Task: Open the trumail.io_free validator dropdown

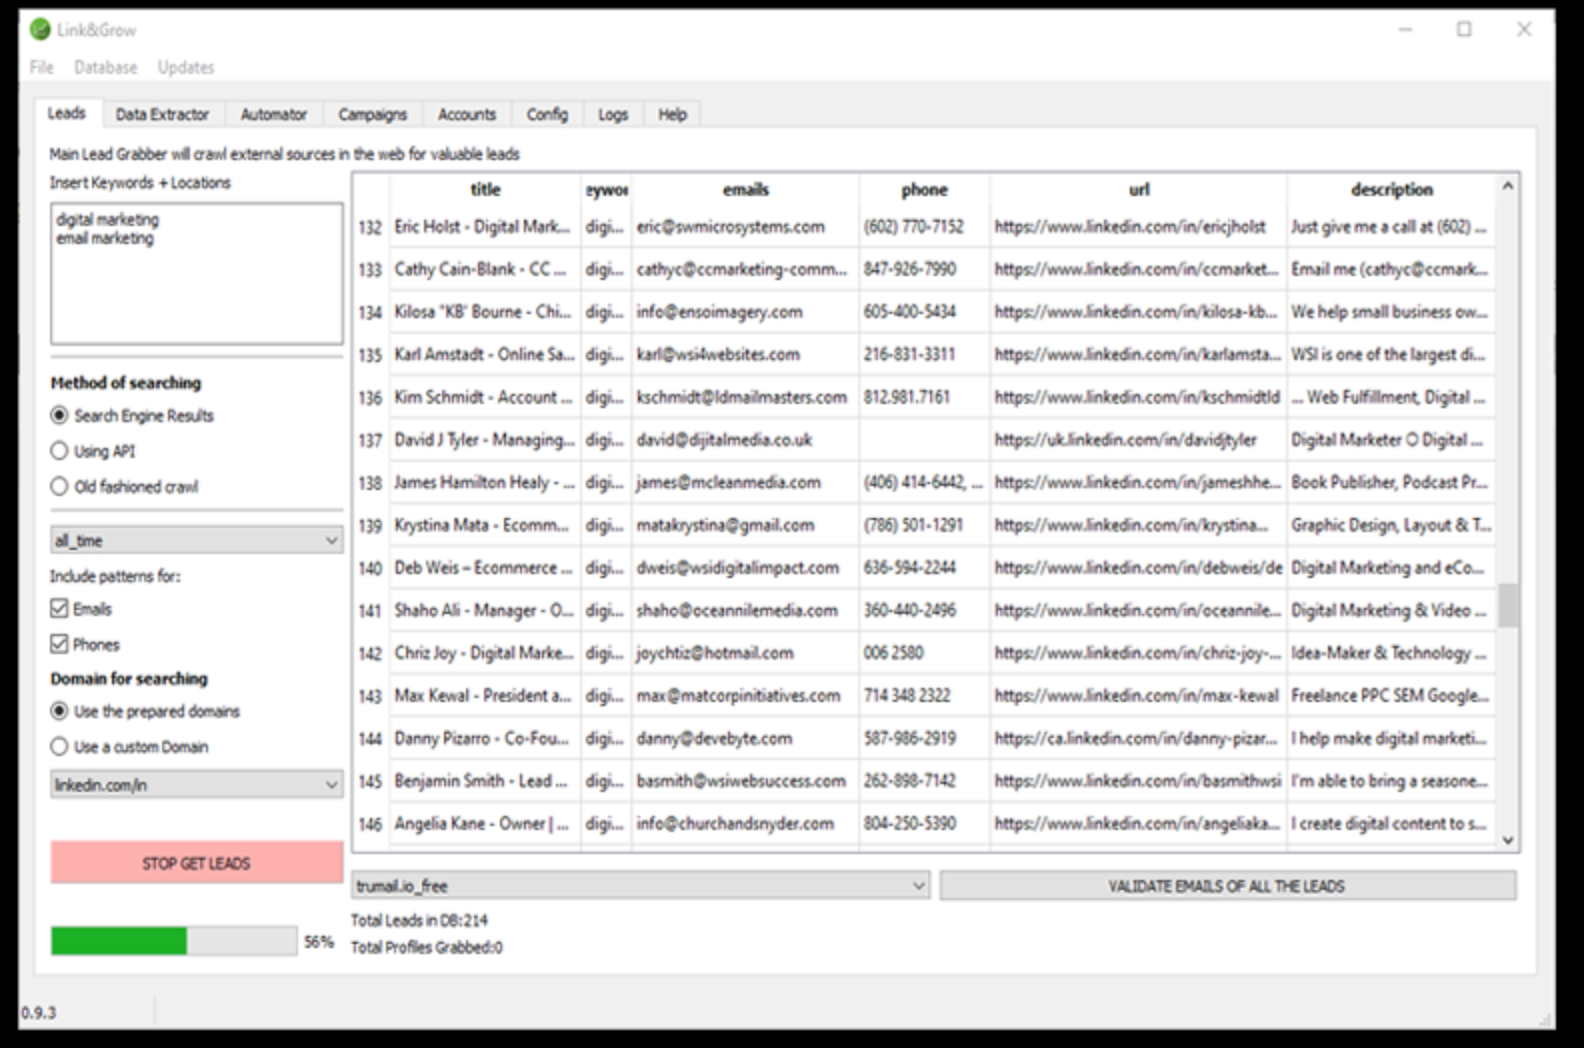Action: 641,886
